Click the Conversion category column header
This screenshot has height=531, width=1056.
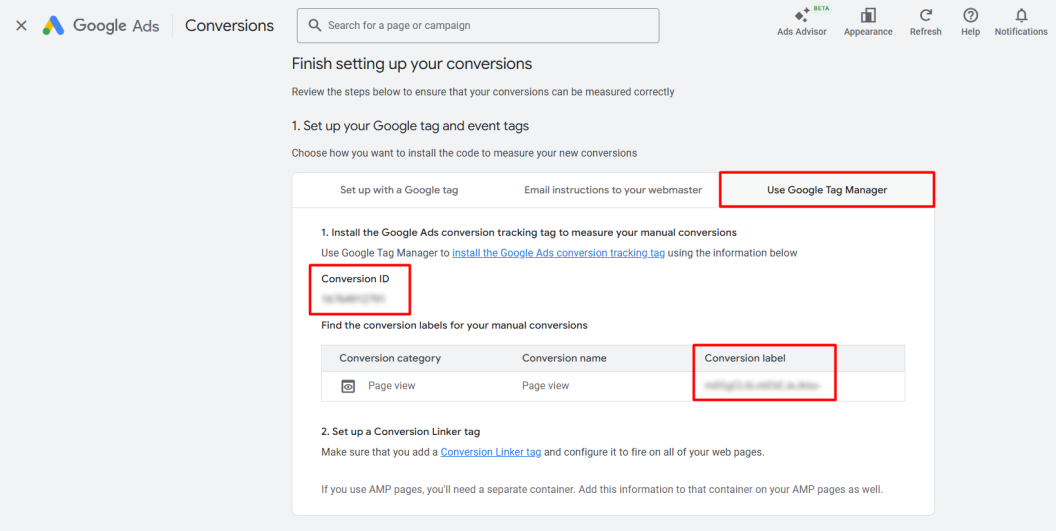[390, 358]
